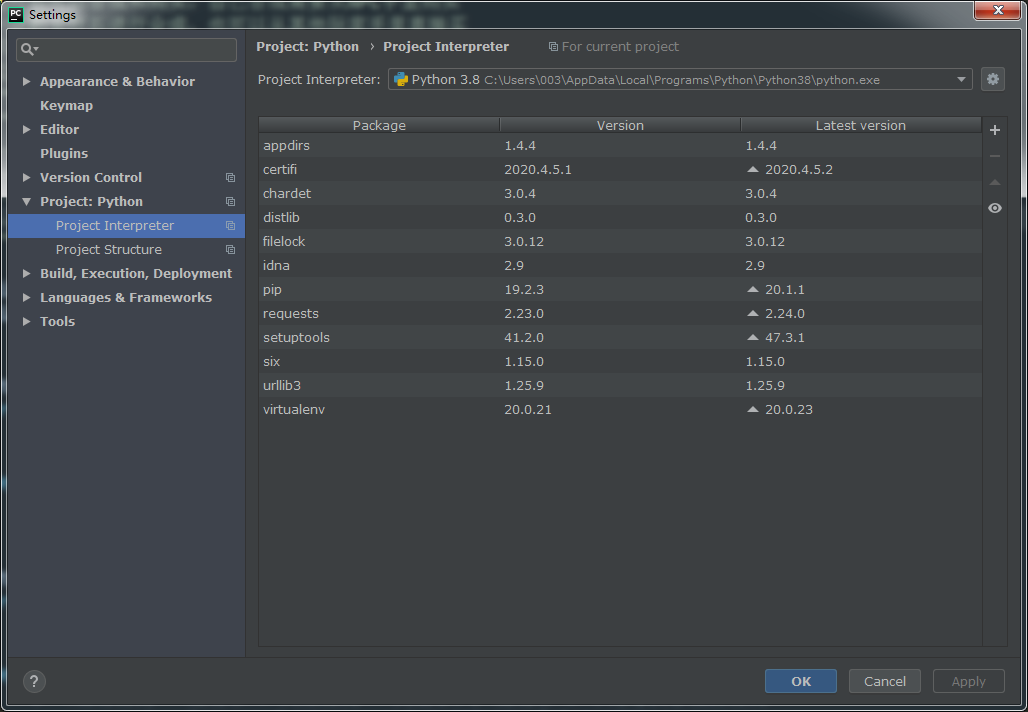Click the Python logo in interpreter field
Image resolution: width=1028 pixels, height=712 pixels.
(x=401, y=79)
